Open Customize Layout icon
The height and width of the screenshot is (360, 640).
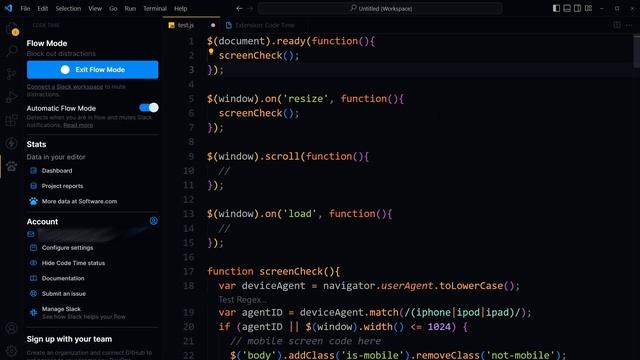pyautogui.click(x=589, y=8)
